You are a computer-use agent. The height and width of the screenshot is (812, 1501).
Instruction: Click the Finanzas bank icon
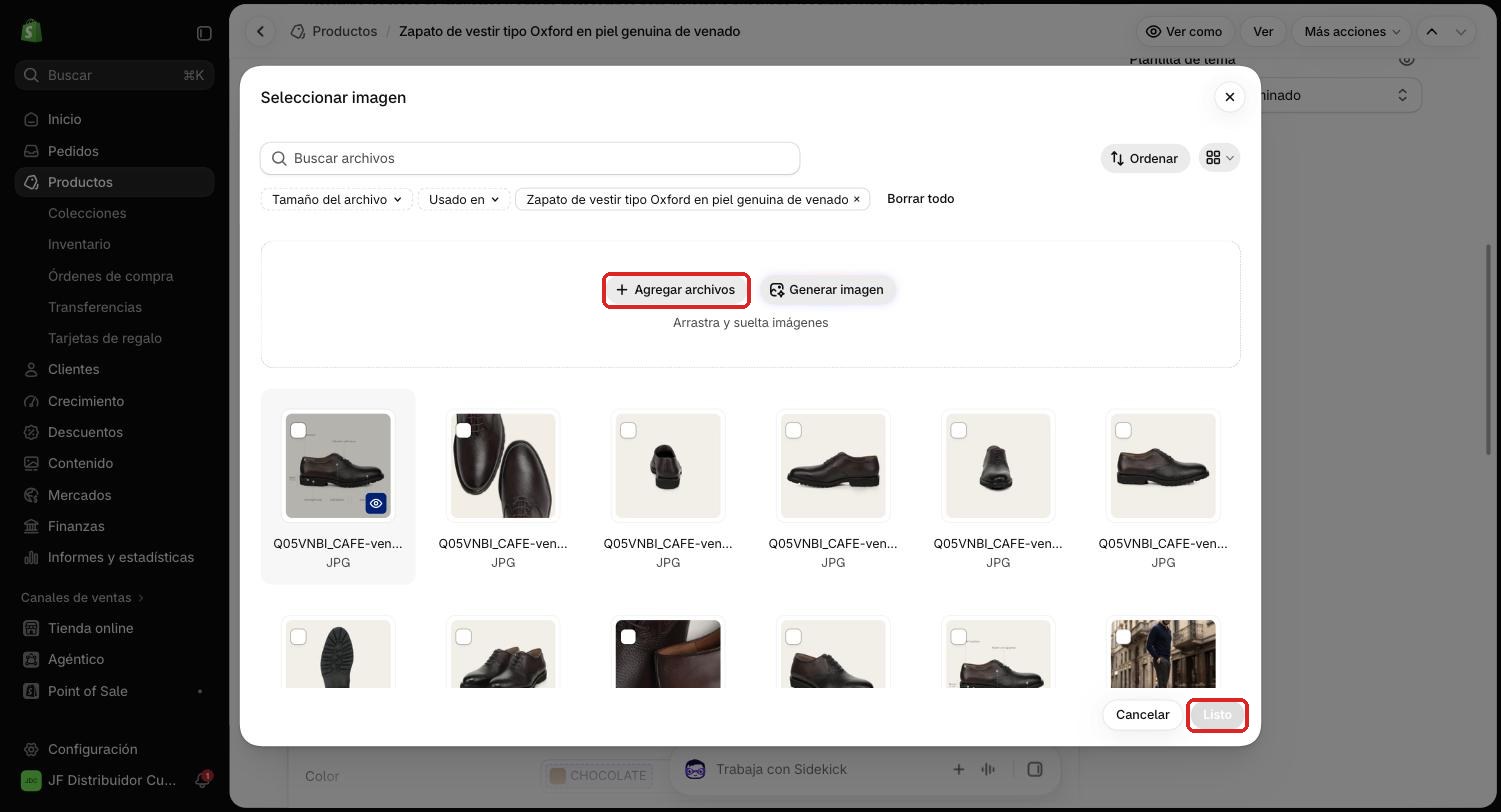tap(31, 526)
